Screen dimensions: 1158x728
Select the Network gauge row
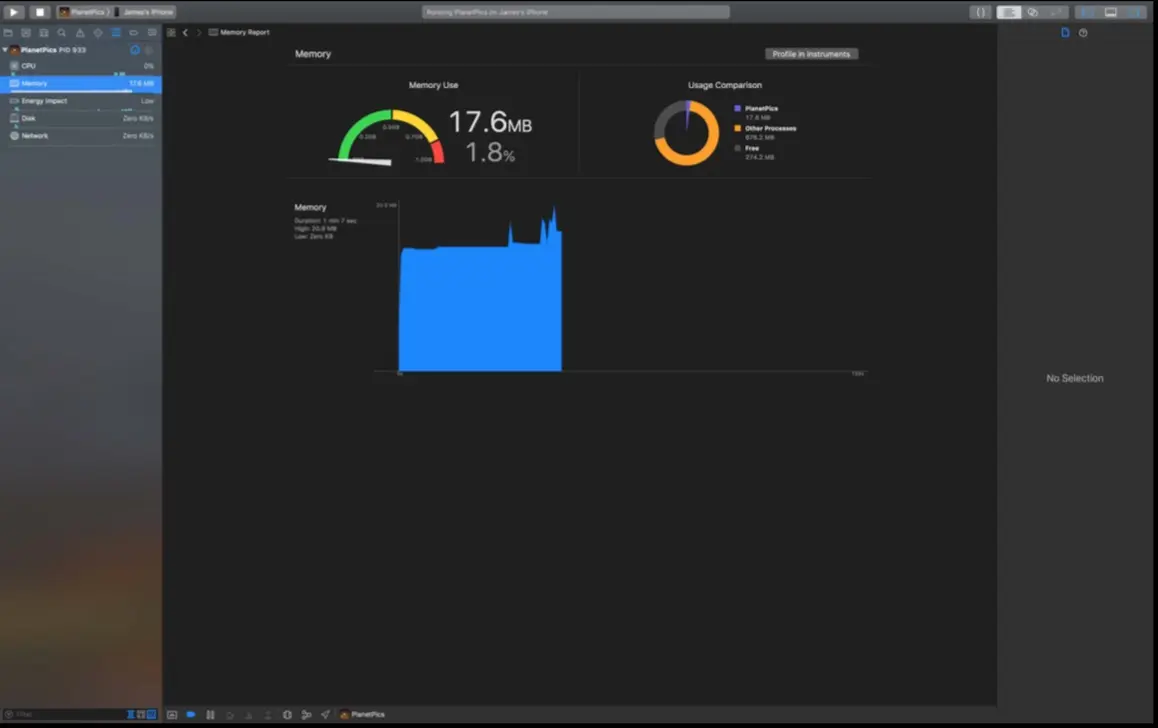click(x=81, y=136)
